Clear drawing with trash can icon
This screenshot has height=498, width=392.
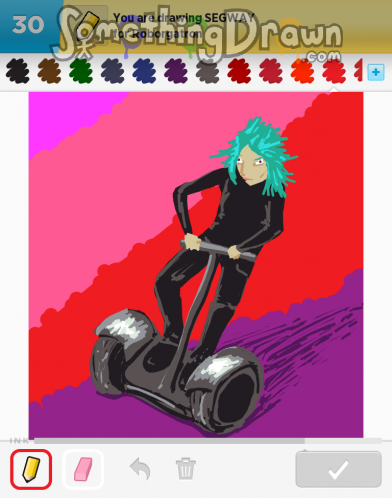[186, 468]
